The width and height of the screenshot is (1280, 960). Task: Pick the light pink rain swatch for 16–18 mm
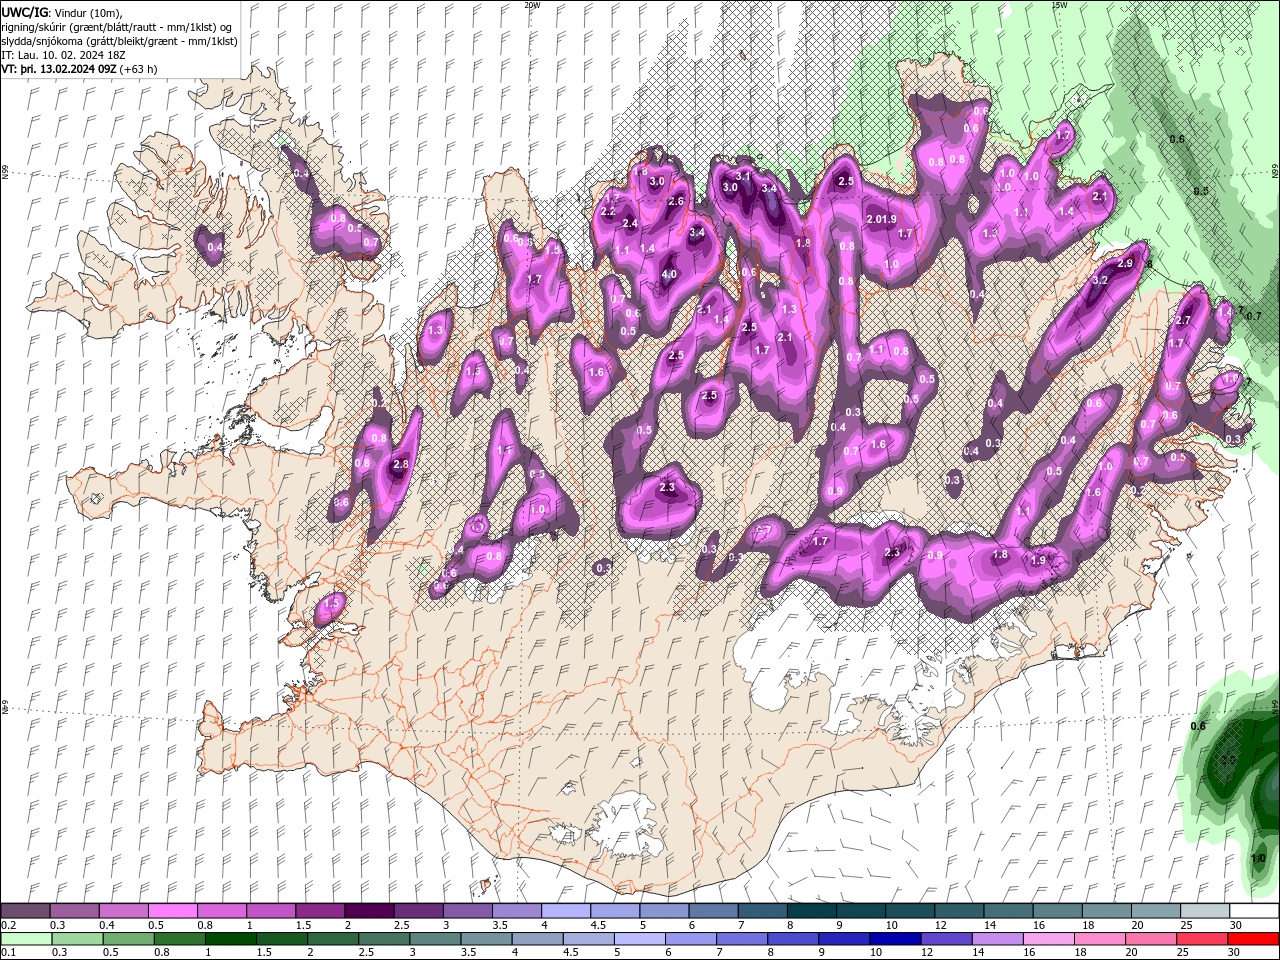coord(1048,939)
